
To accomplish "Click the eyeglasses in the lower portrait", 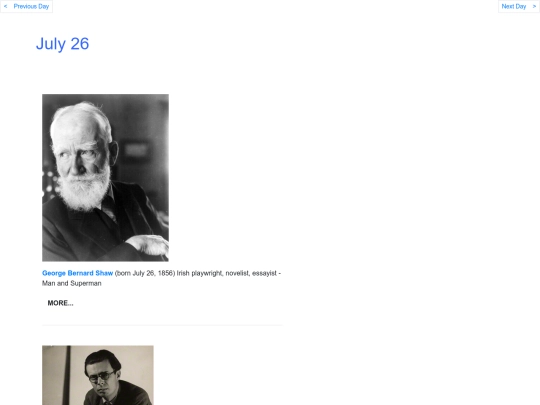I will pyautogui.click(x=102, y=376).
